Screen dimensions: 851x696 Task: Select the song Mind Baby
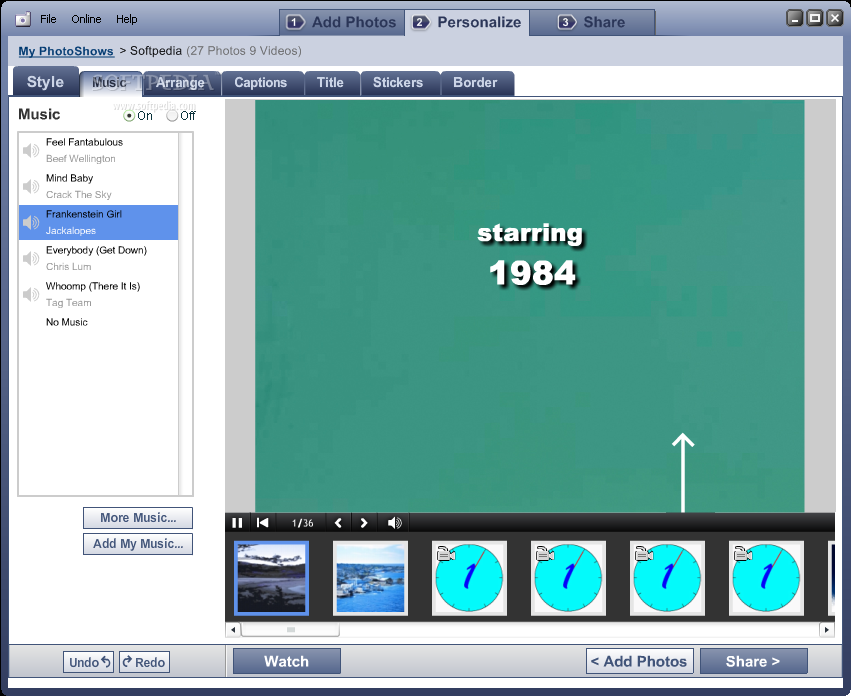click(x=99, y=186)
